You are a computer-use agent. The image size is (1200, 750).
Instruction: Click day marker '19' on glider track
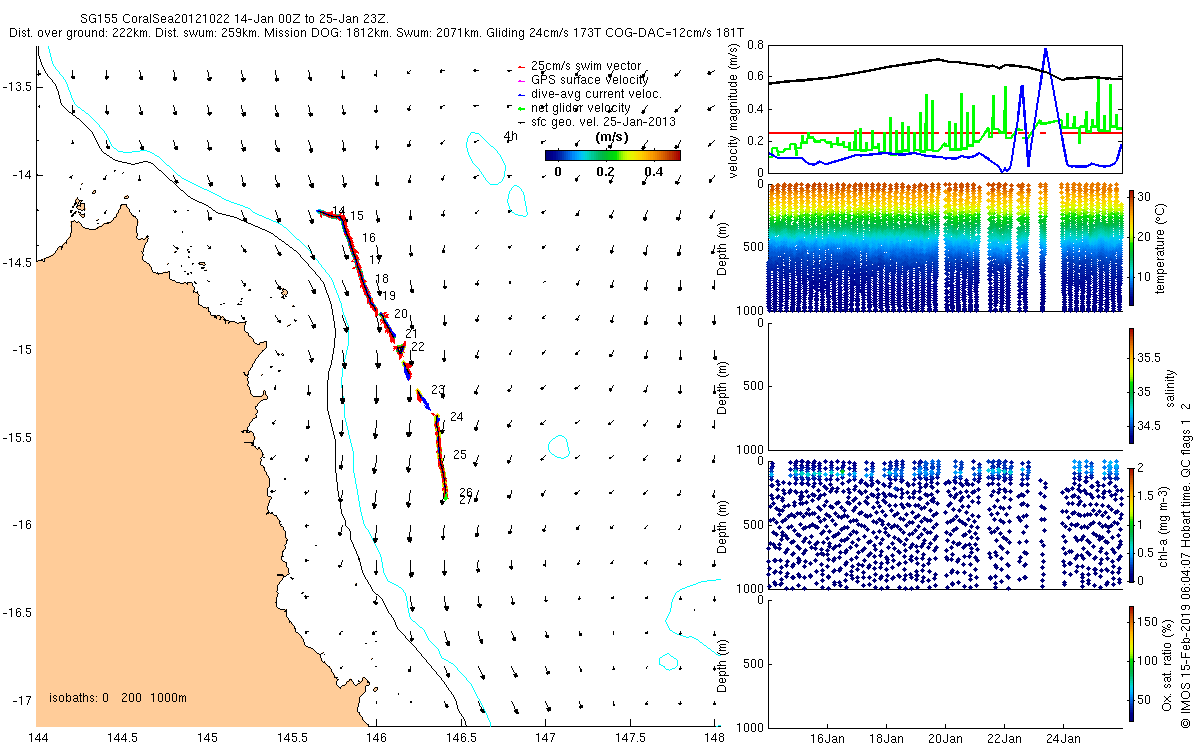coord(389,296)
